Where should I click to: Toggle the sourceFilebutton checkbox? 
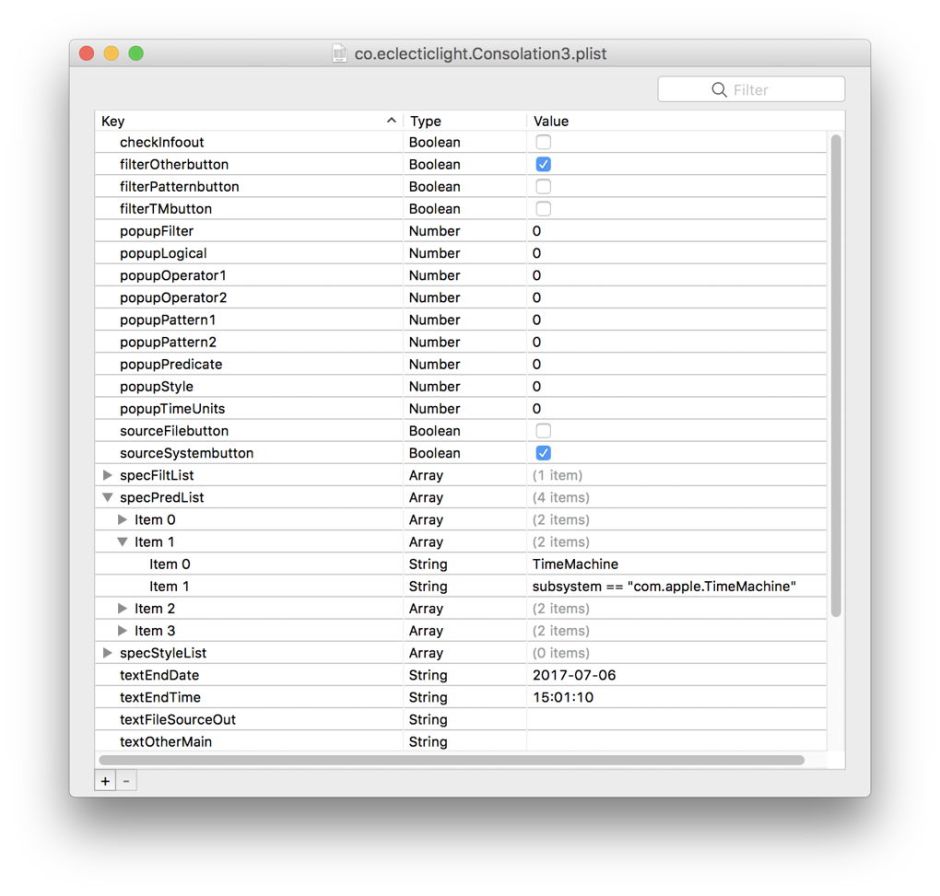(543, 430)
